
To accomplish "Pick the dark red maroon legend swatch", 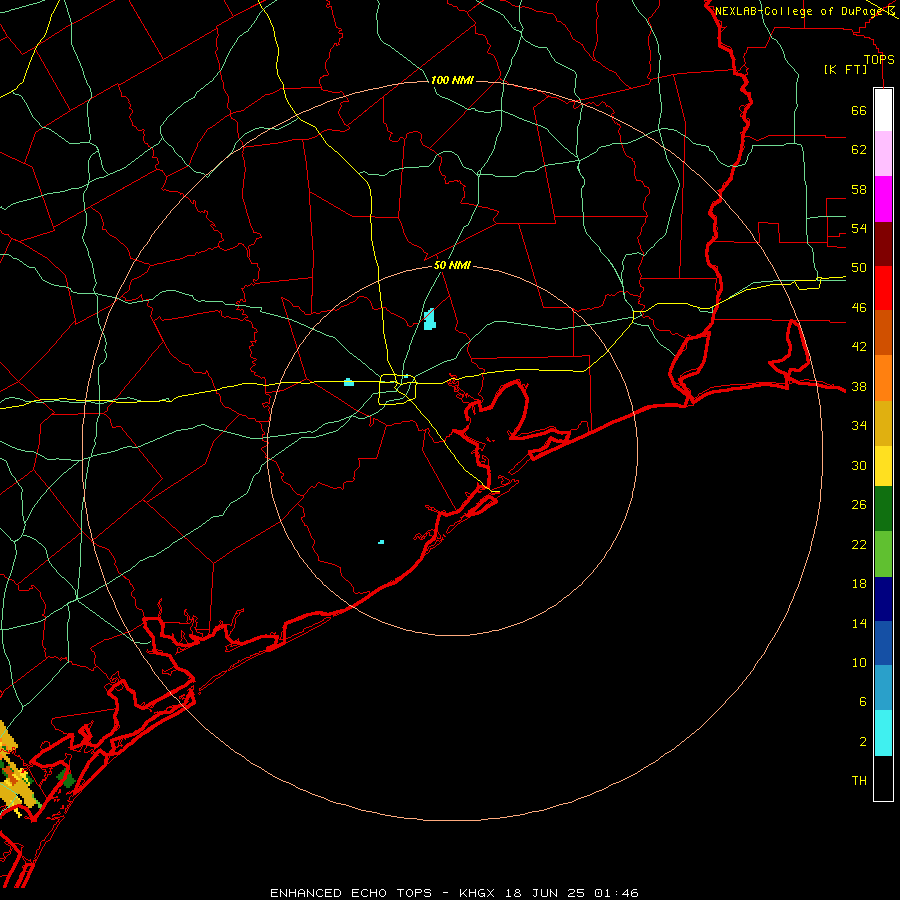I will [x=883, y=244].
